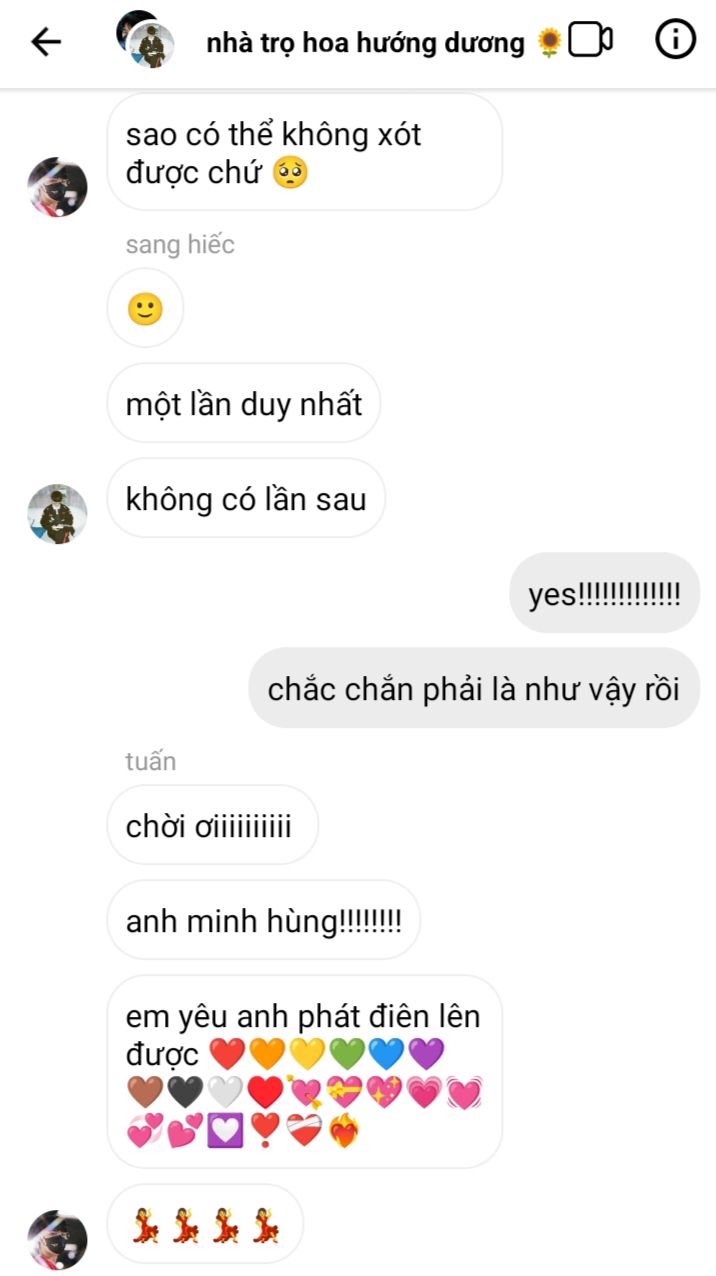This screenshot has width=716, height=1276.
Task: Select the 'không có lần sau' bubble
Action: click(246, 498)
